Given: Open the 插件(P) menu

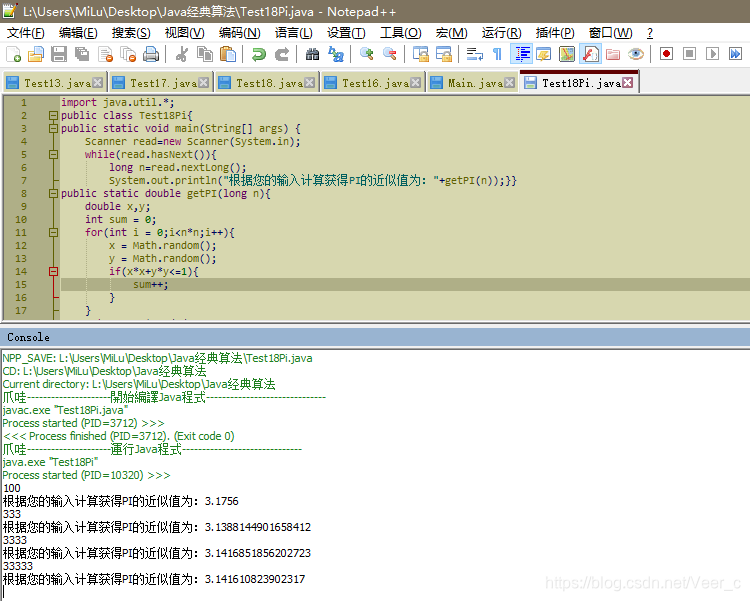Looking at the screenshot, I should [x=555, y=33].
